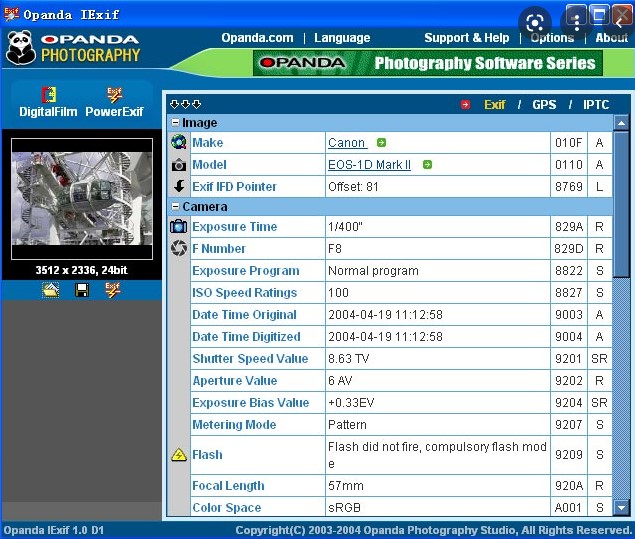Click the save floppy disk icon
Image resolution: width=635 pixels, height=539 pixels.
(x=82, y=290)
